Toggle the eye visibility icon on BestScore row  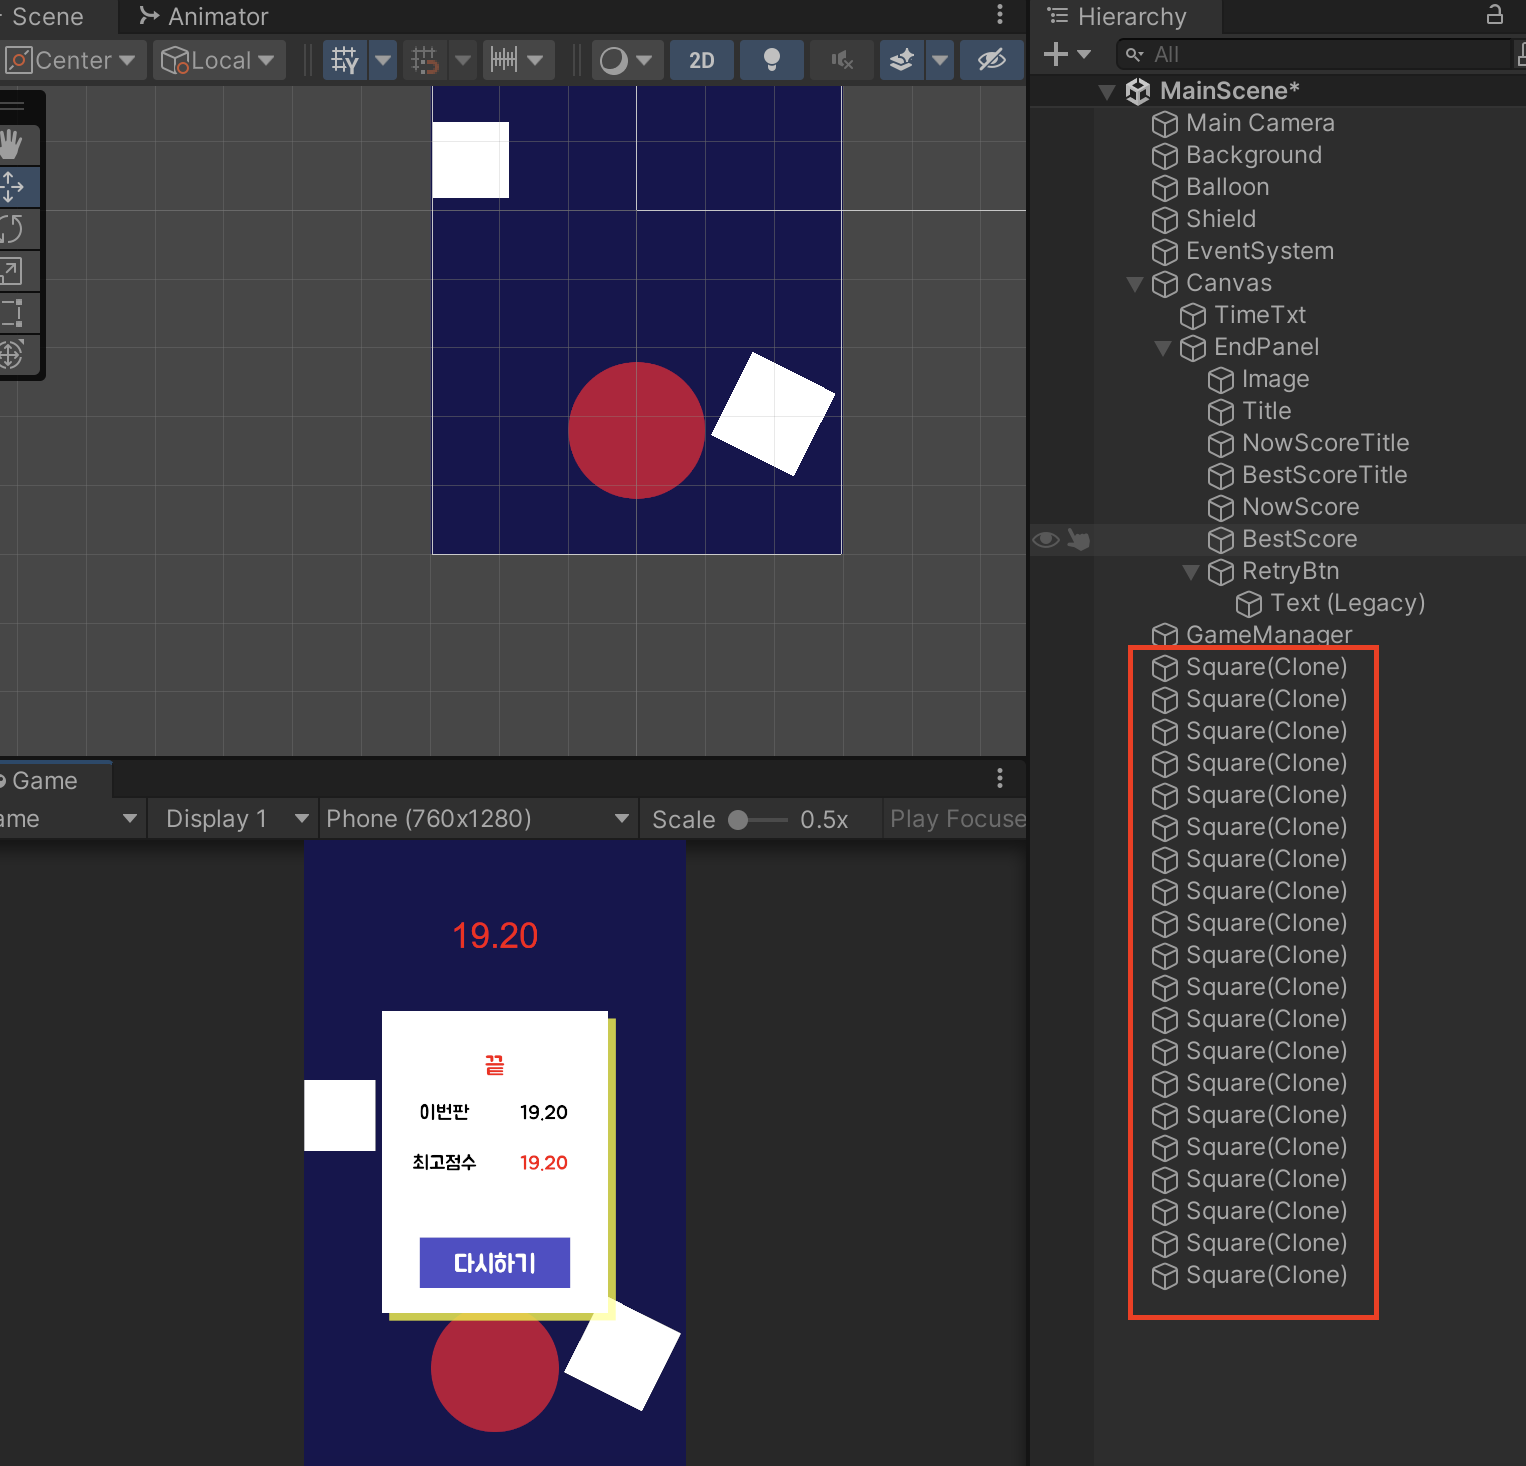pos(1046,540)
